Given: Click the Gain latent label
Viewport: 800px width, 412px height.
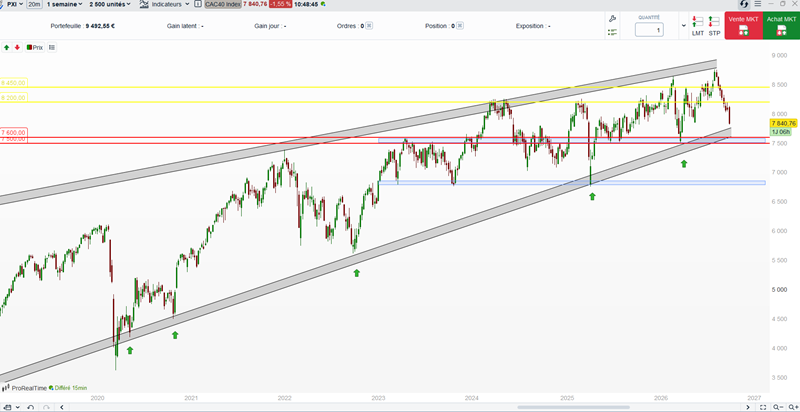Looking at the screenshot, I should (183, 25).
